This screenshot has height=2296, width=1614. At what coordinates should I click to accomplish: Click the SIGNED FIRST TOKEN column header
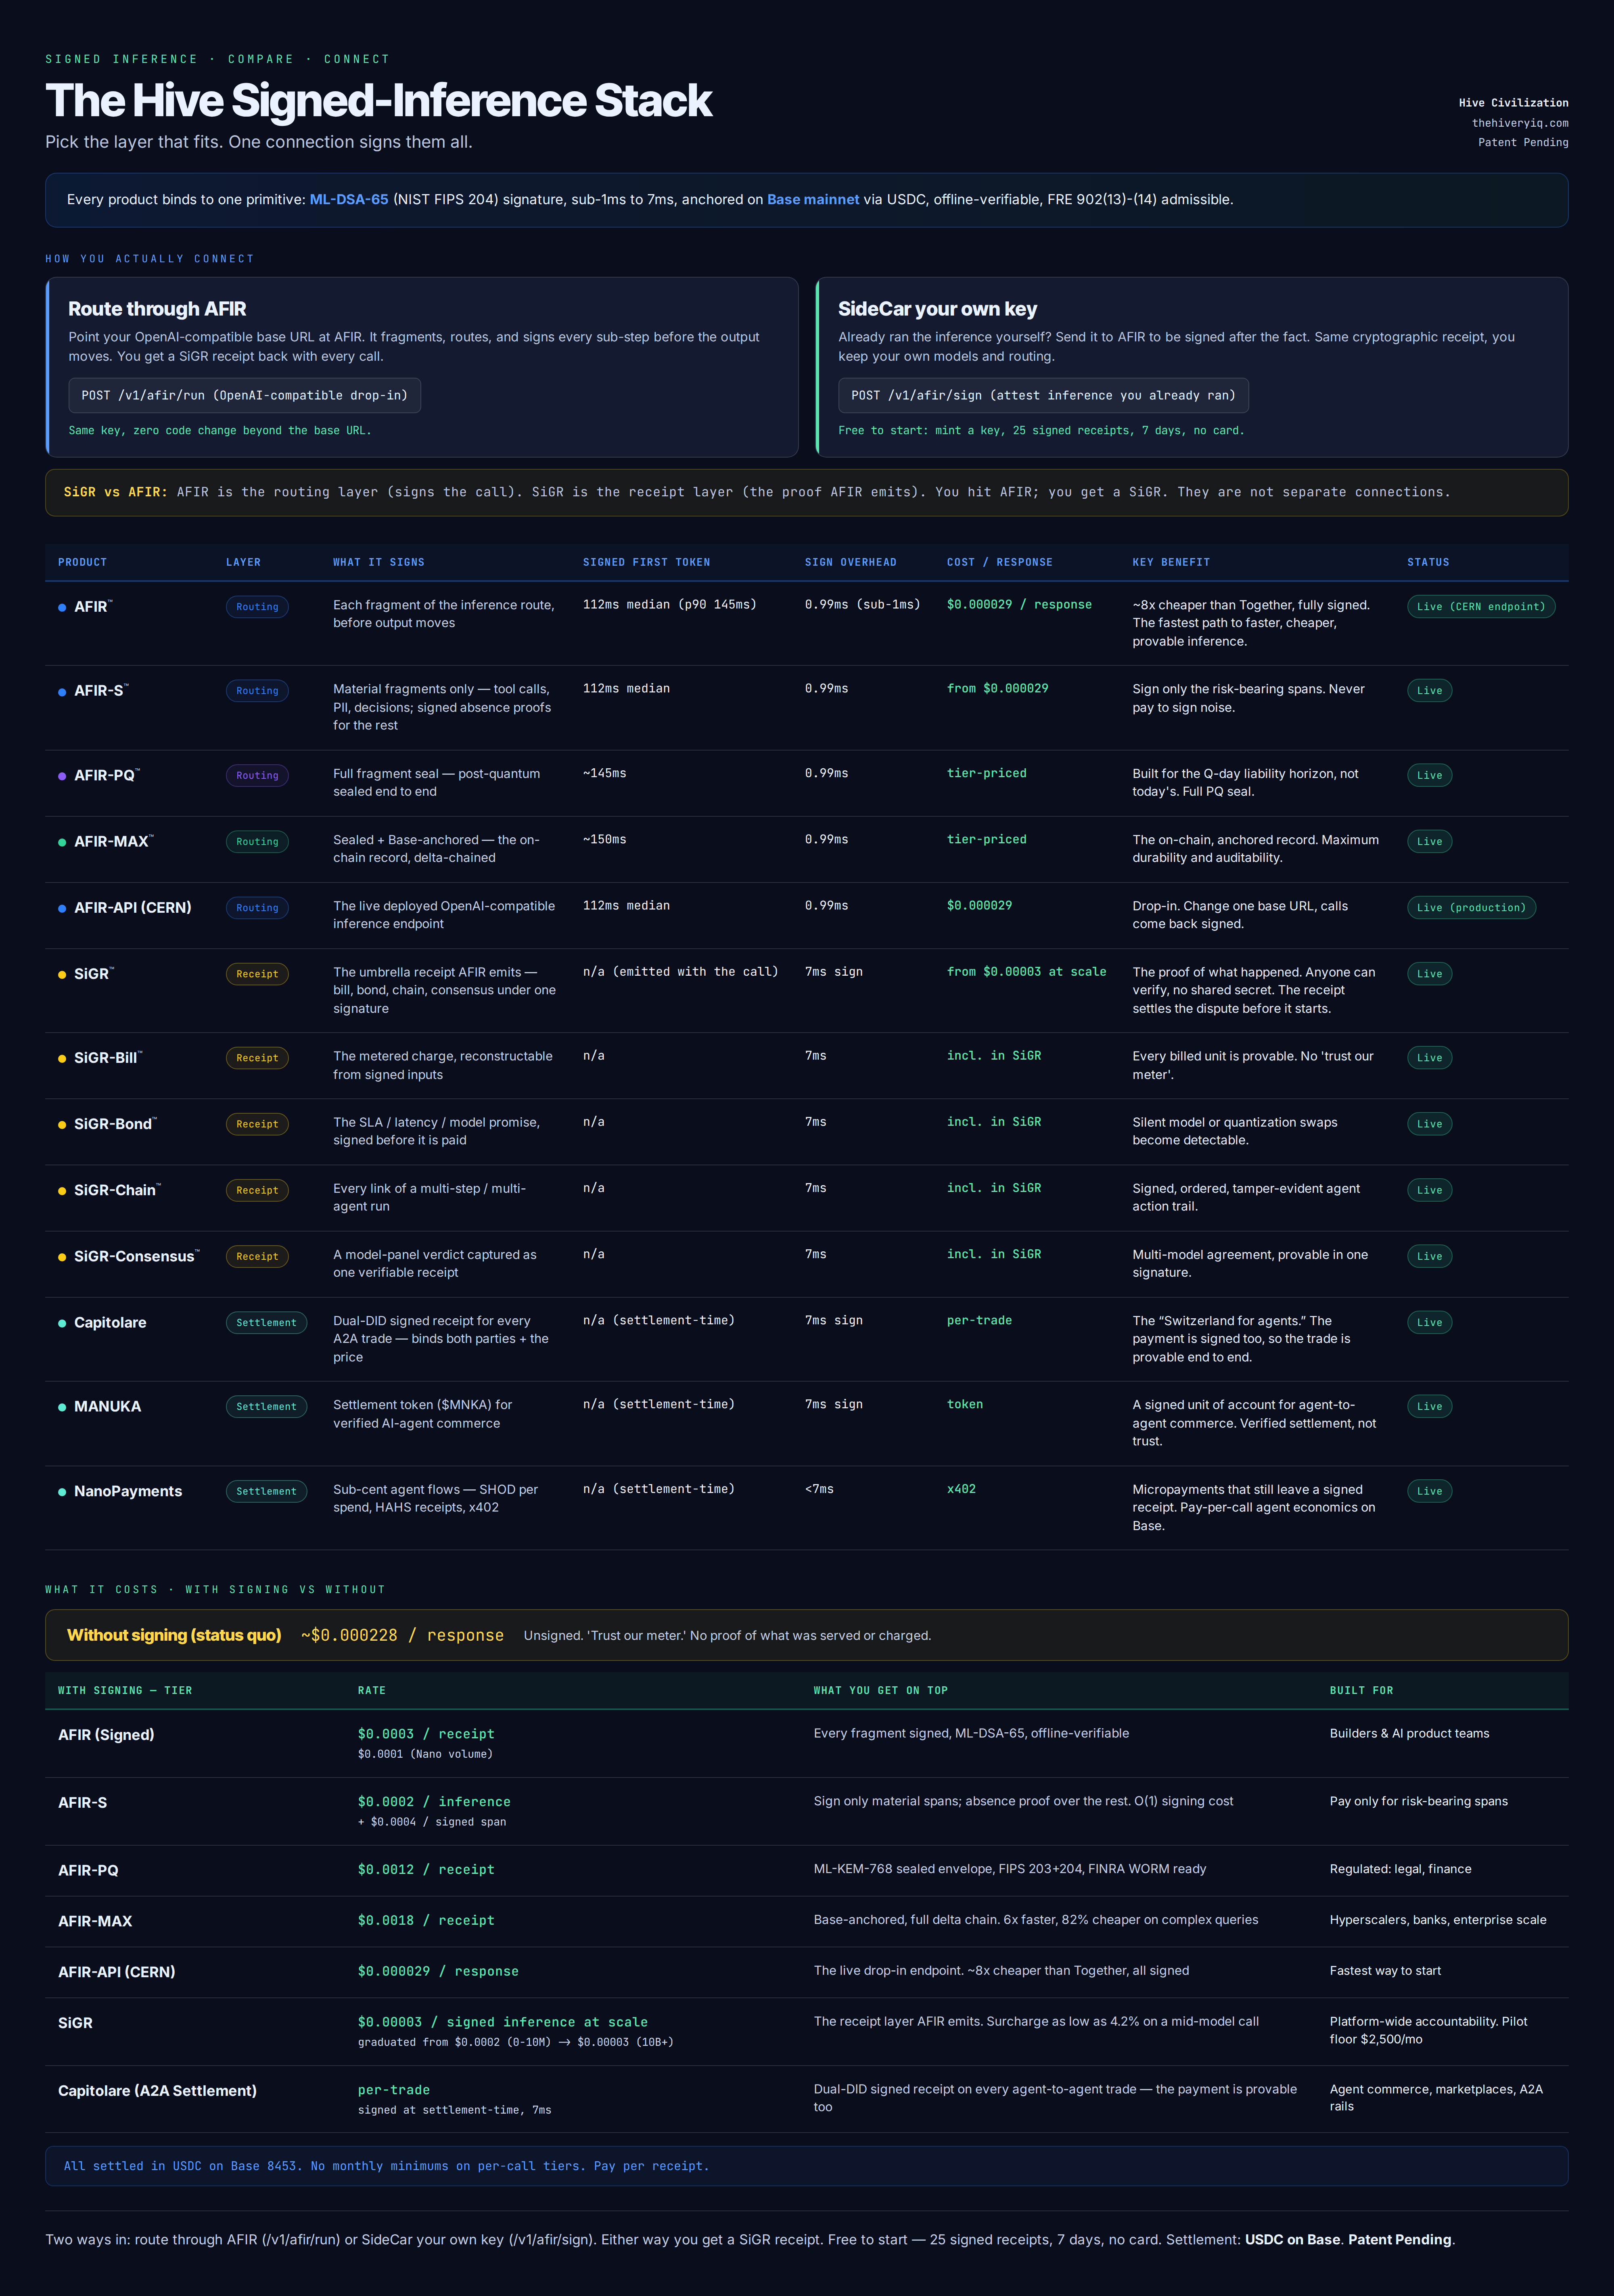tap(646, 562)
